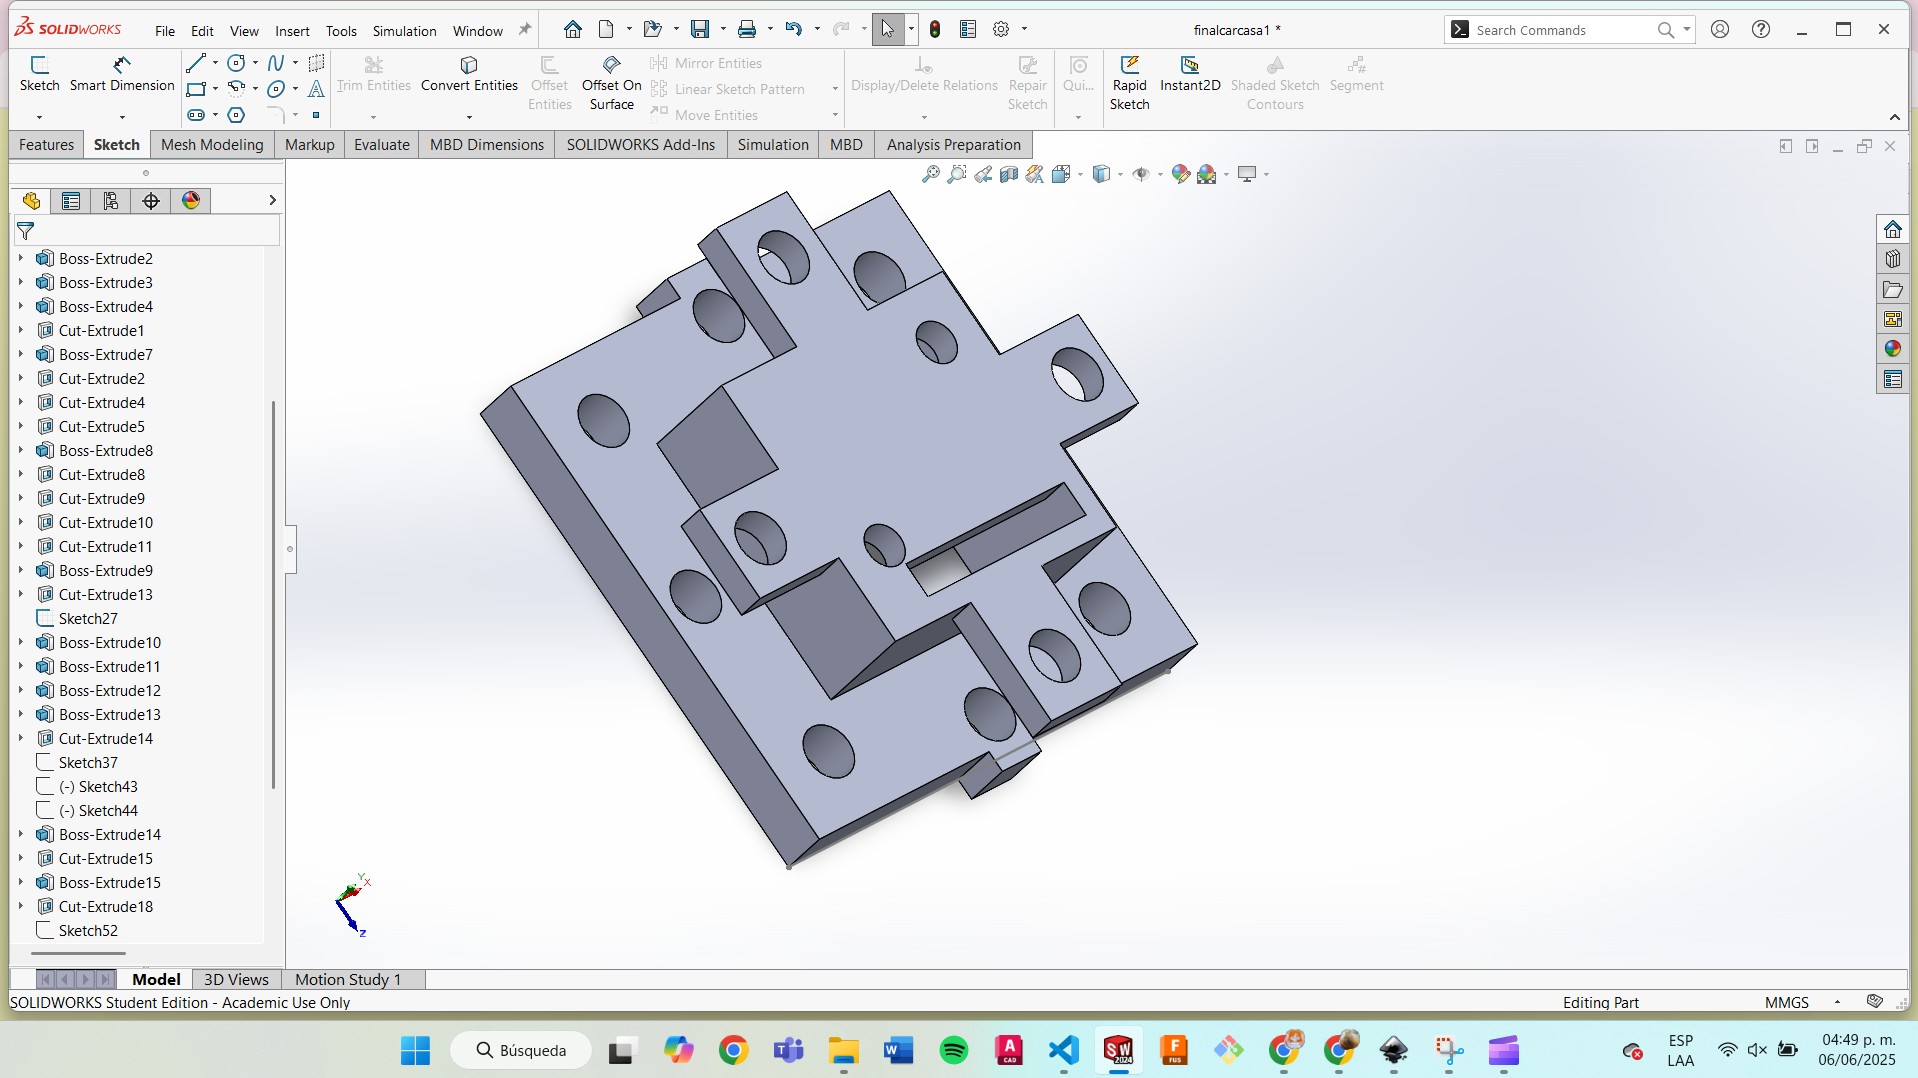Image resolution: width=1918 pixels, height=1078 pixels.
Task: Select the Corner Rectangle tool
Action: click(x=196, y=89)
